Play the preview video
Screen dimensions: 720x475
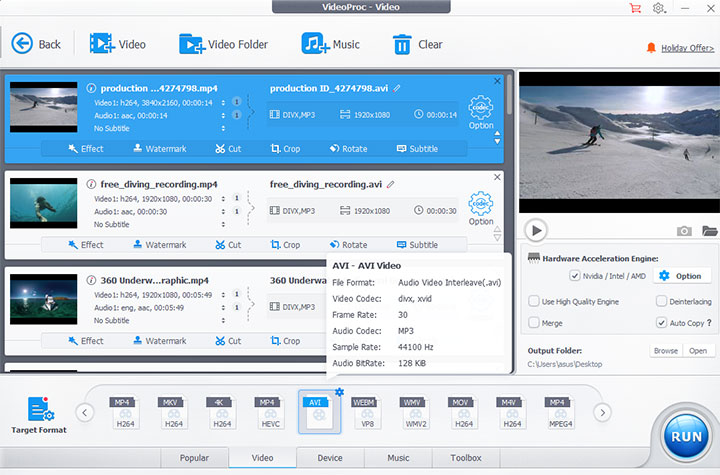(537, 231)
